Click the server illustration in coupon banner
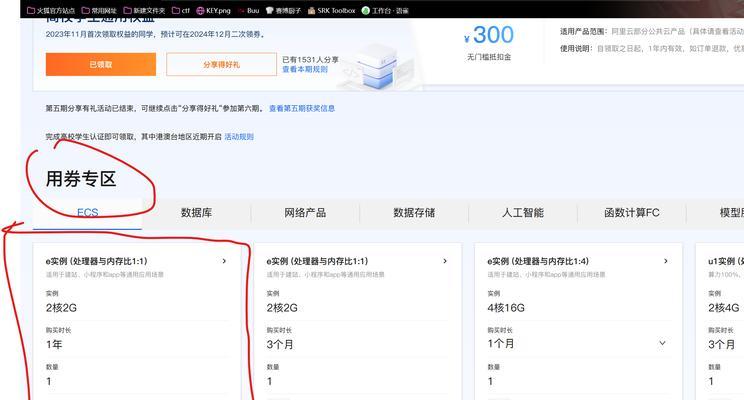 [377, 66]
